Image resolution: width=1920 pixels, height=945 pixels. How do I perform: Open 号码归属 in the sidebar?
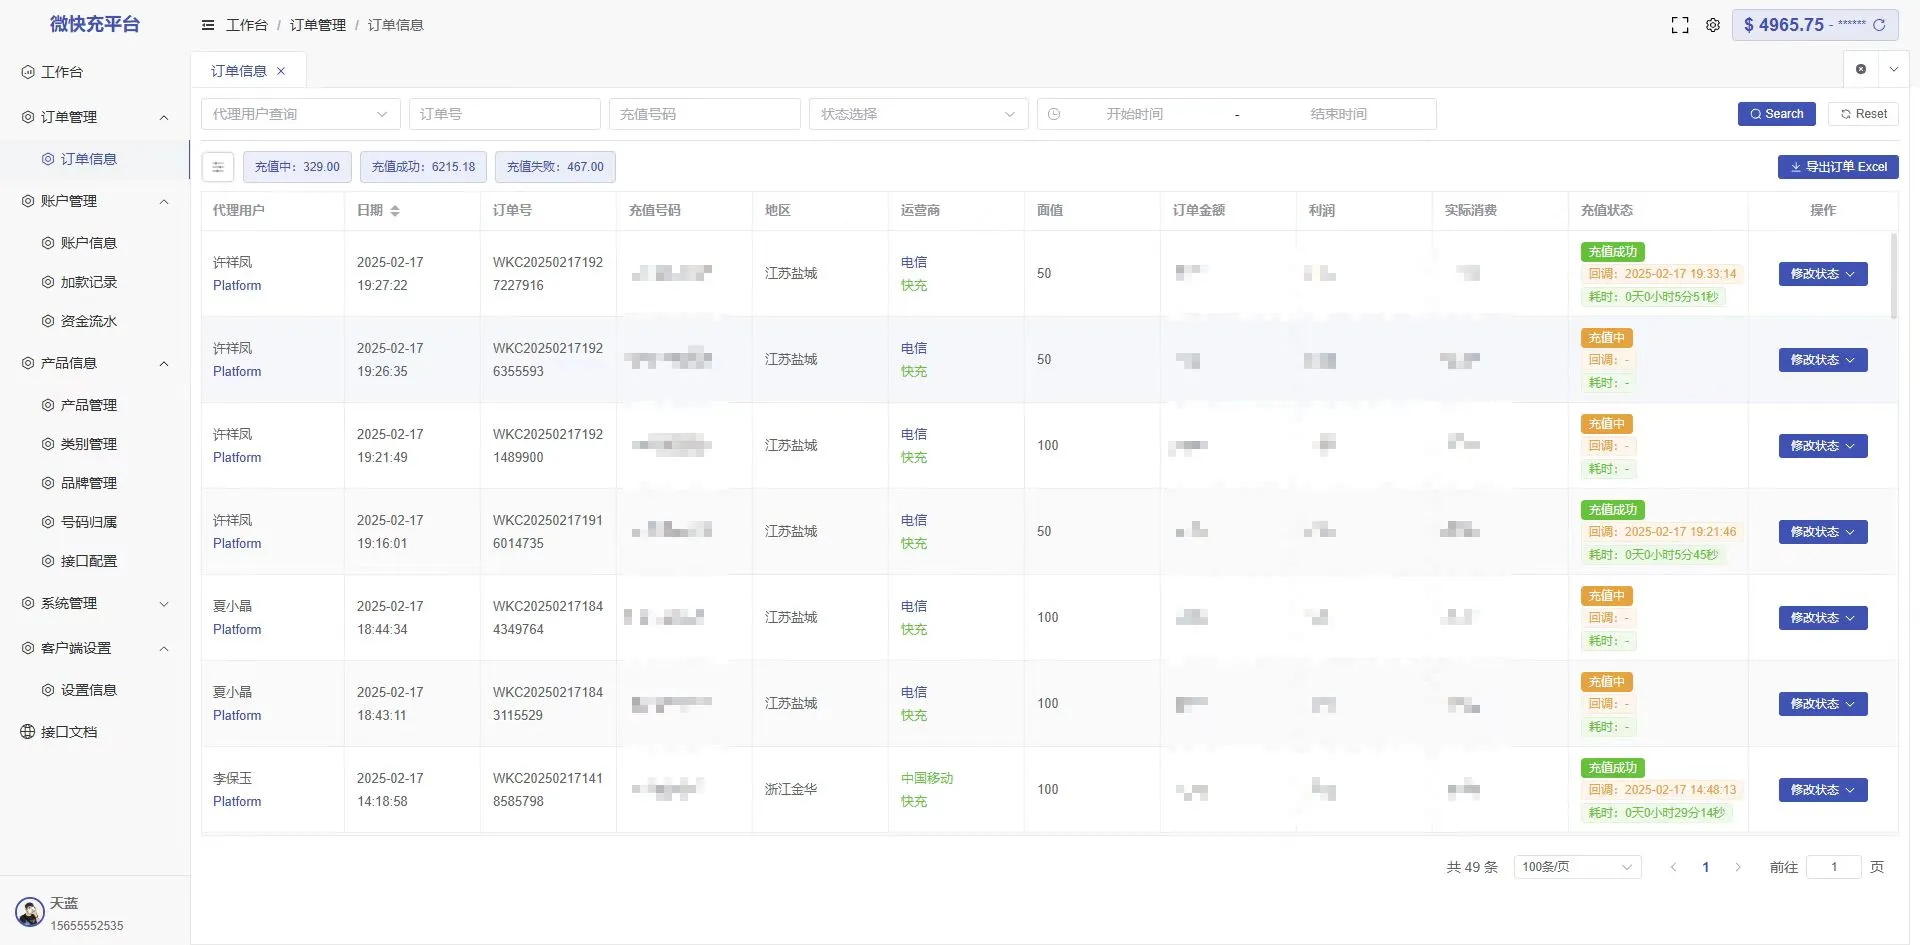(88, 522)
